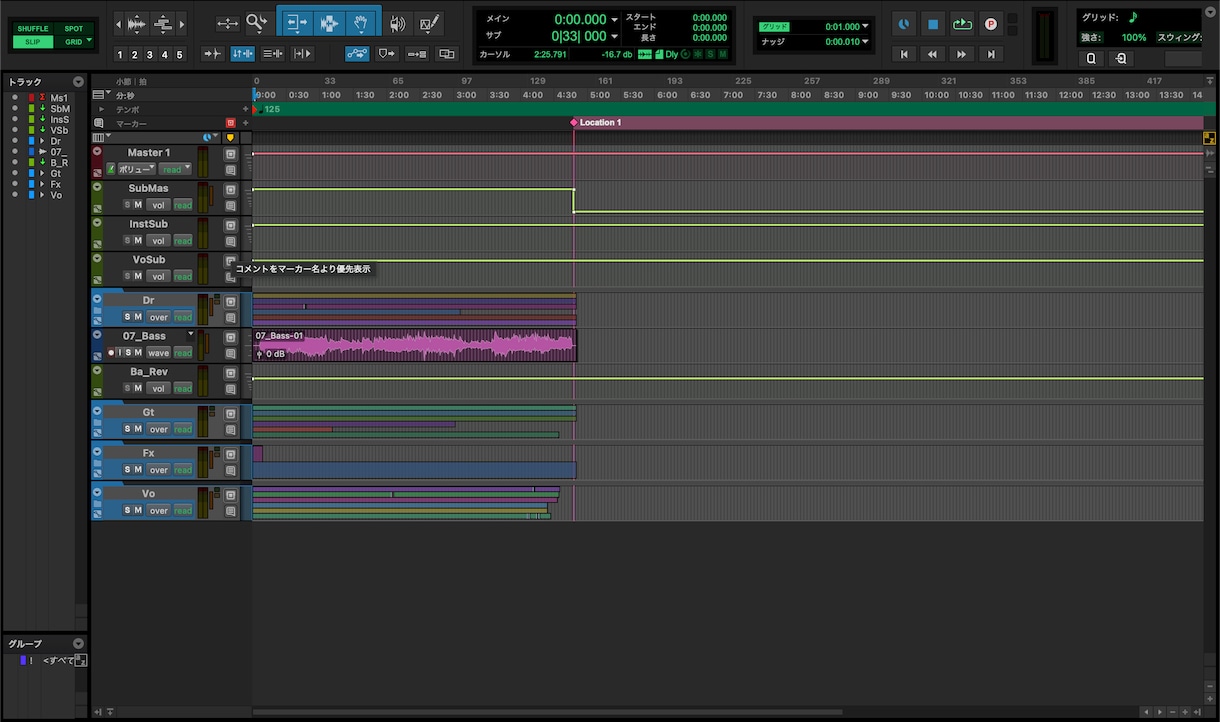Open the grid value dropdown
The width and height of the screenshot is (1220, 722).
[x=865, y=27]
